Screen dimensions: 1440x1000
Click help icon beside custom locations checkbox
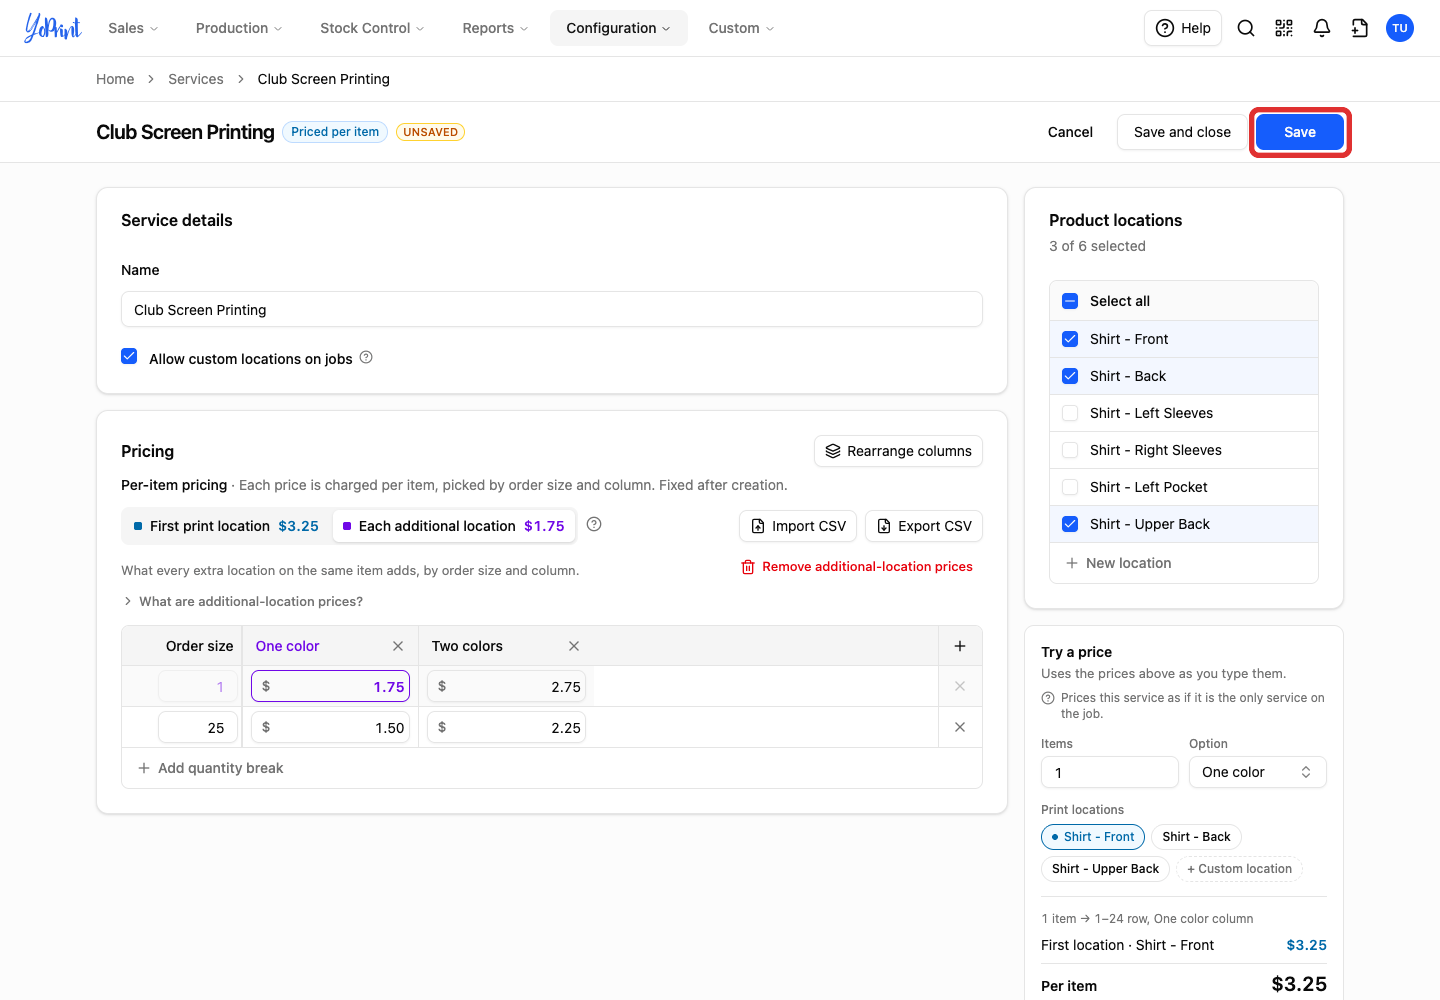tap(366, 357)
